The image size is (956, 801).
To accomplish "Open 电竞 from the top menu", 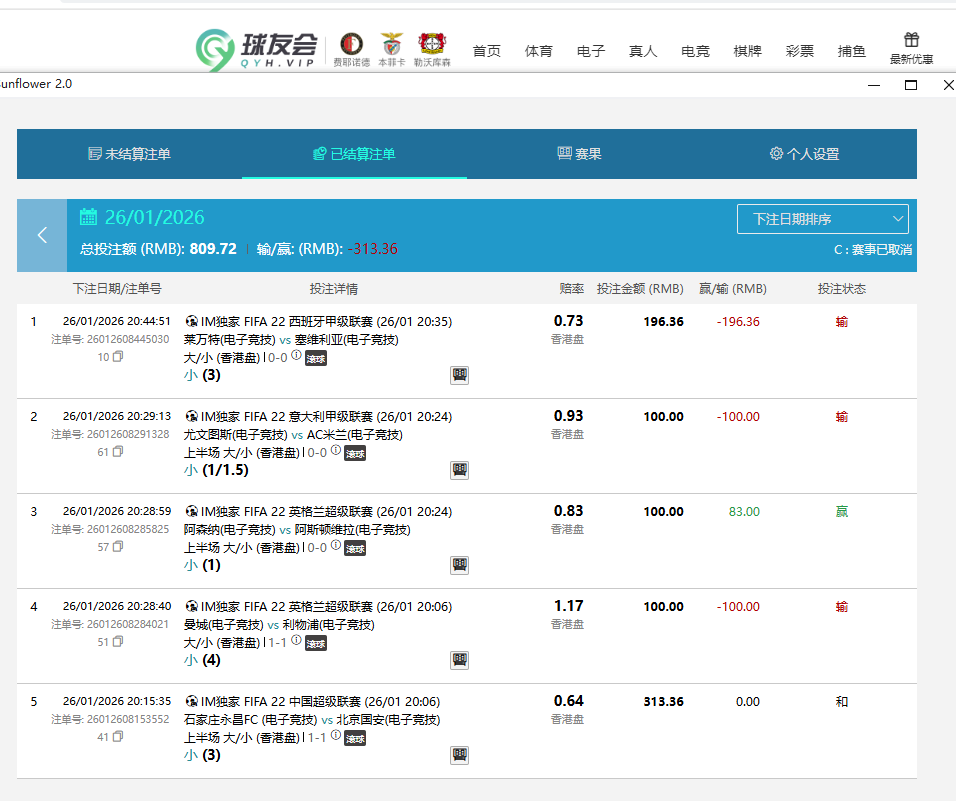I will click(x=695, y=51).
